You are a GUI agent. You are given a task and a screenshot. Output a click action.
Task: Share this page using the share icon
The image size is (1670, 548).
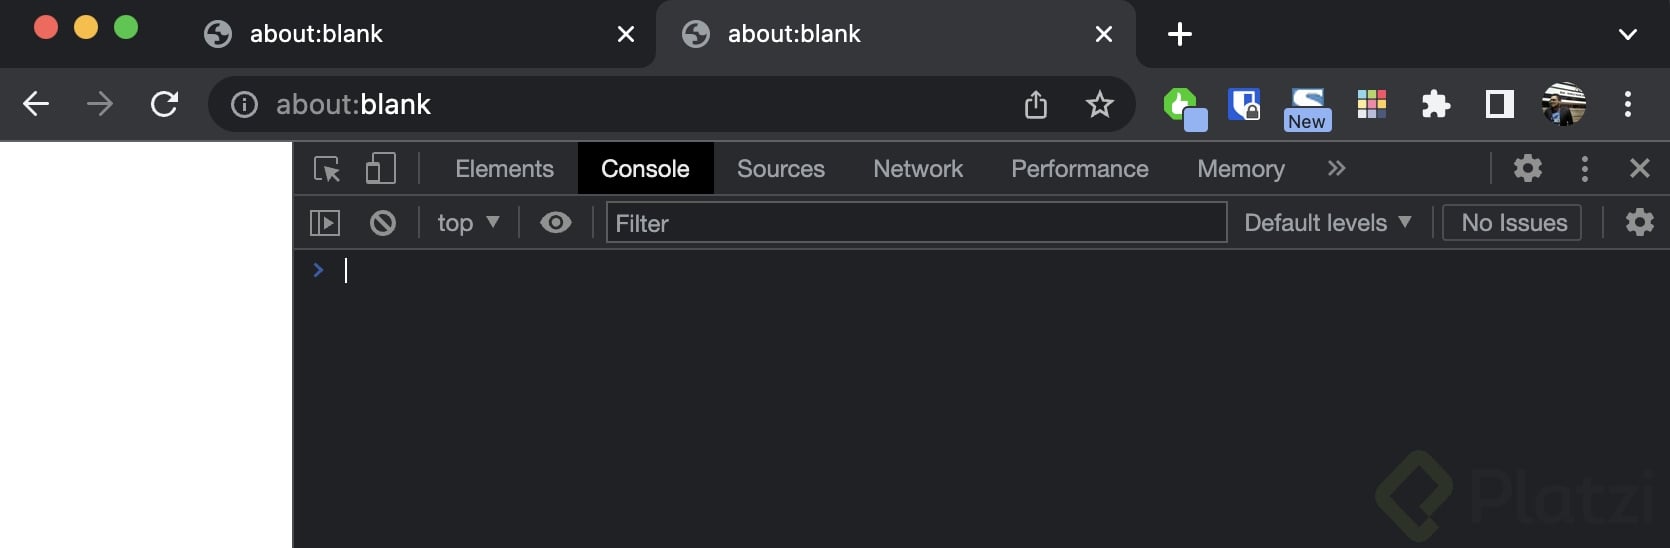[1036, 104]
